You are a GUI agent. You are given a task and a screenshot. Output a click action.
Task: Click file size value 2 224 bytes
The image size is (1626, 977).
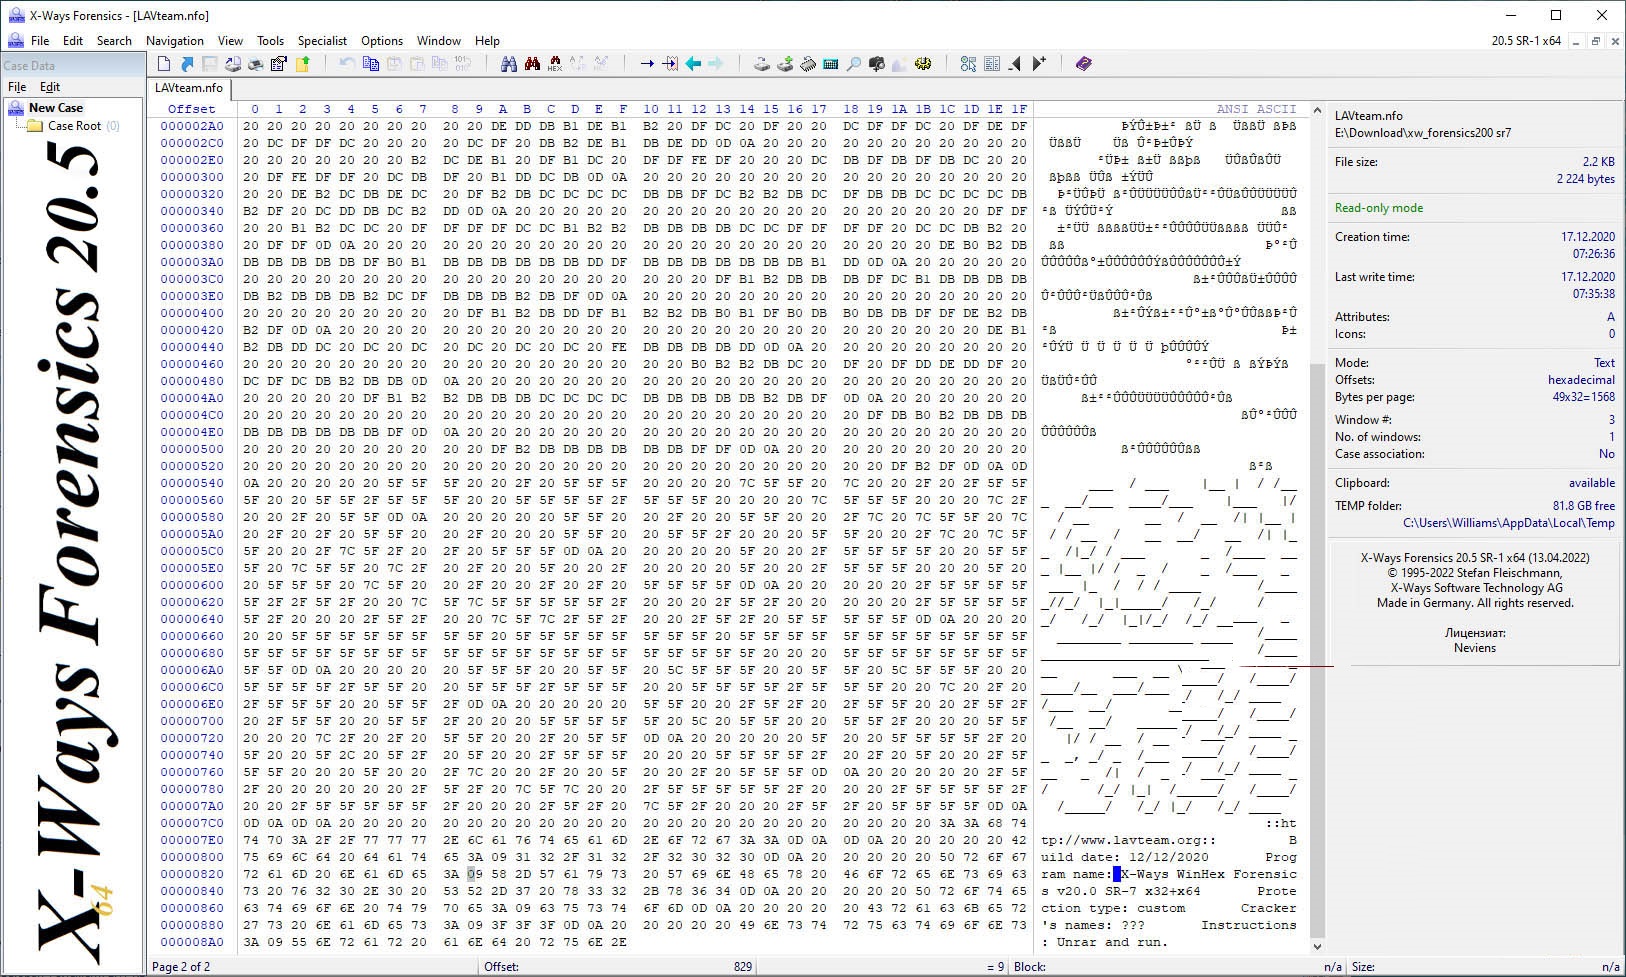[x=1585, y=179]
